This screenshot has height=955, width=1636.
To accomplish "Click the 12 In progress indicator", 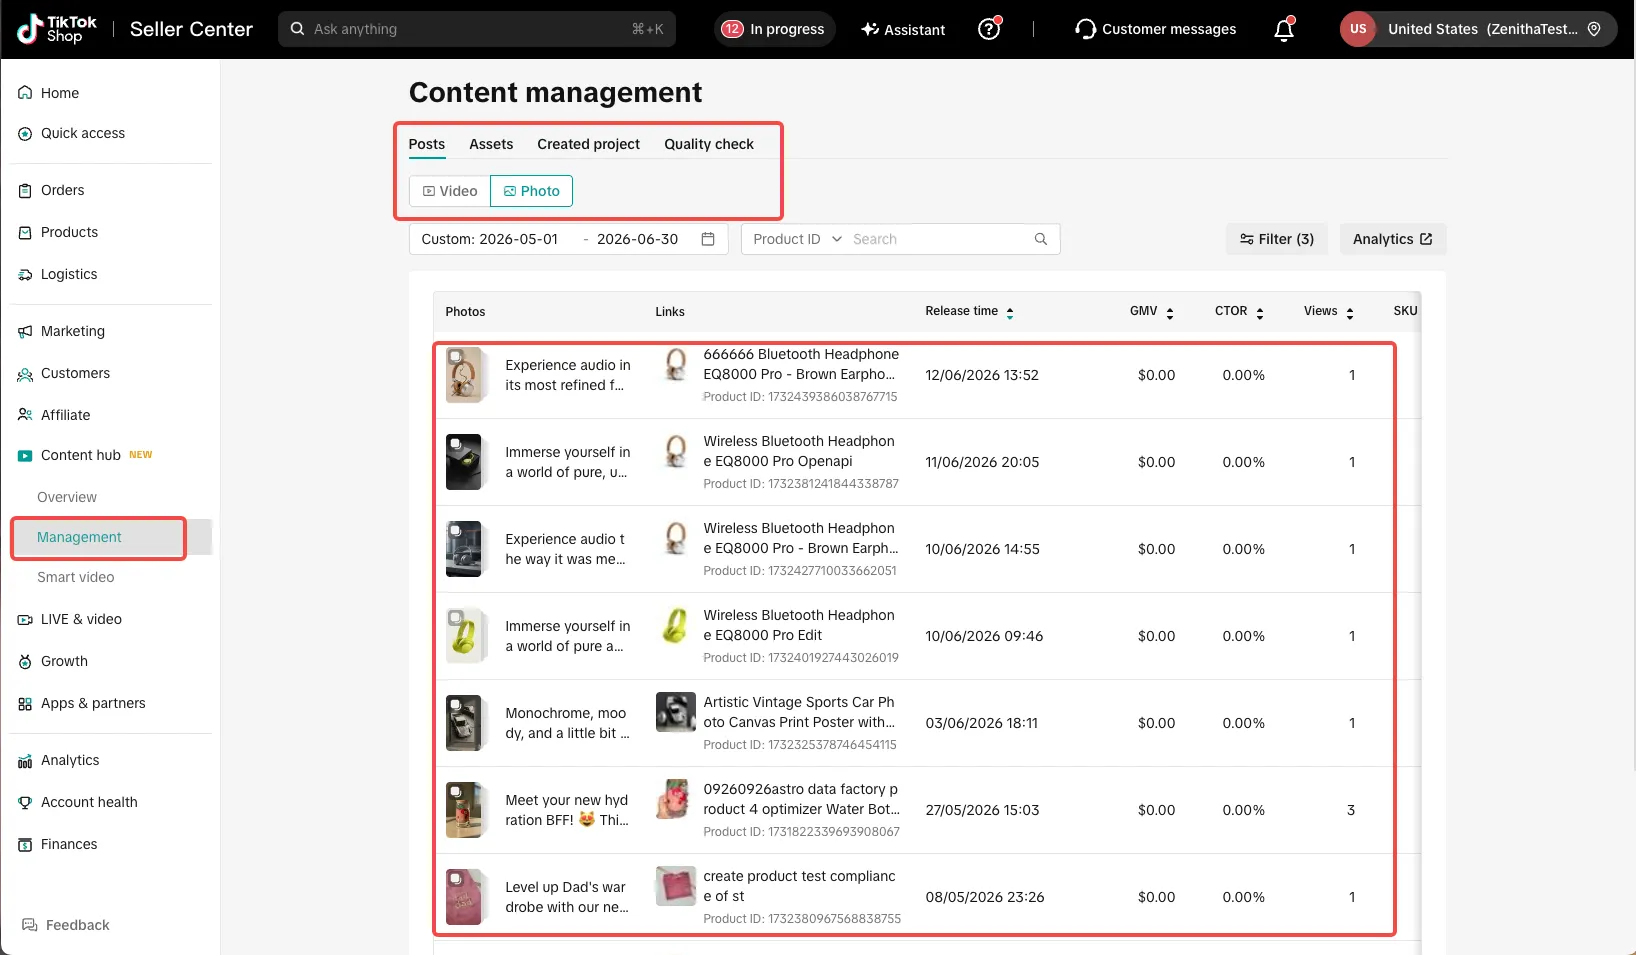I will click(774, 29).
